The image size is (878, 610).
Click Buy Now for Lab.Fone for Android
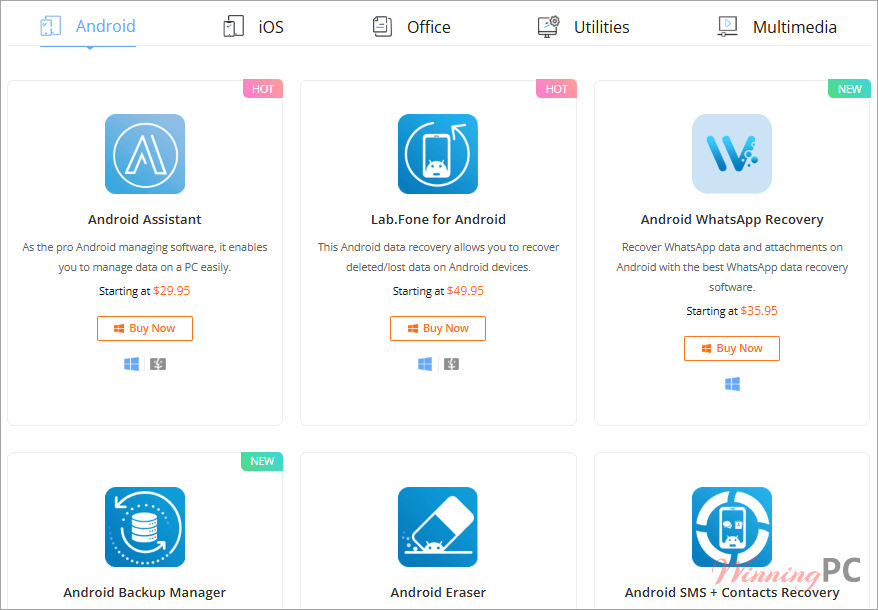[438, 328]
